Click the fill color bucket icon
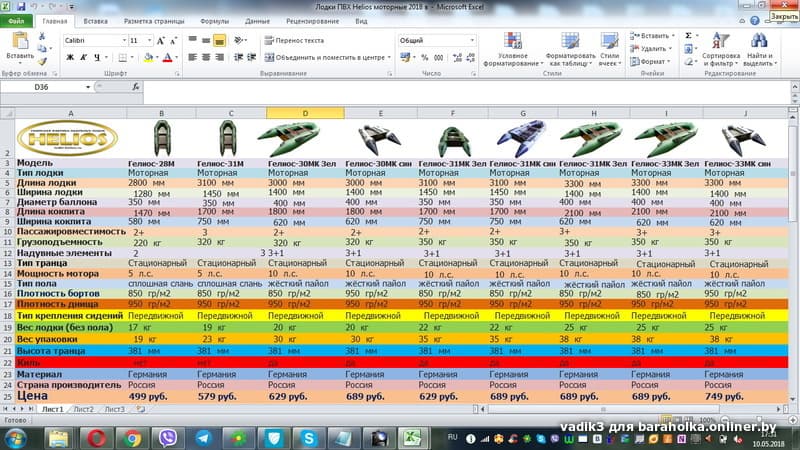800x450 pixels. (148, 58)
